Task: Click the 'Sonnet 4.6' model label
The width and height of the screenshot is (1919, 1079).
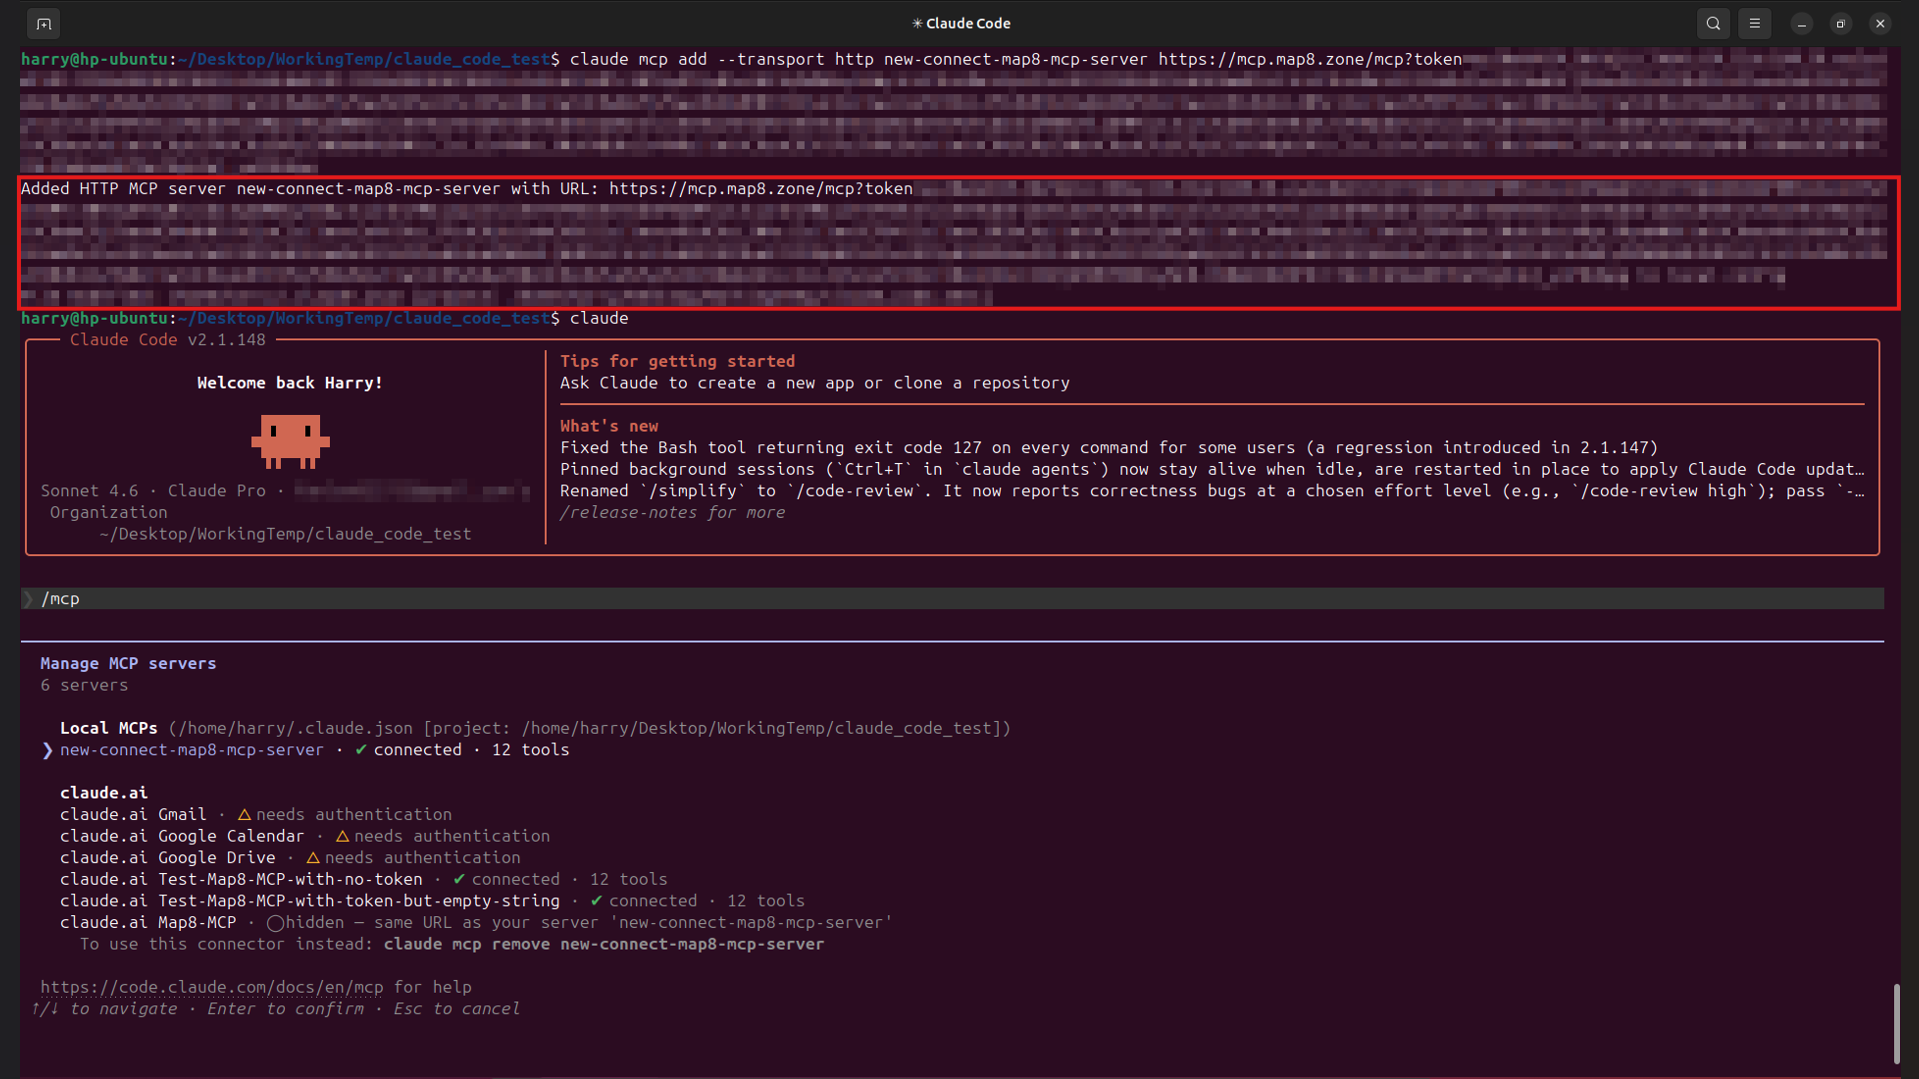Action: click(90, 491)
